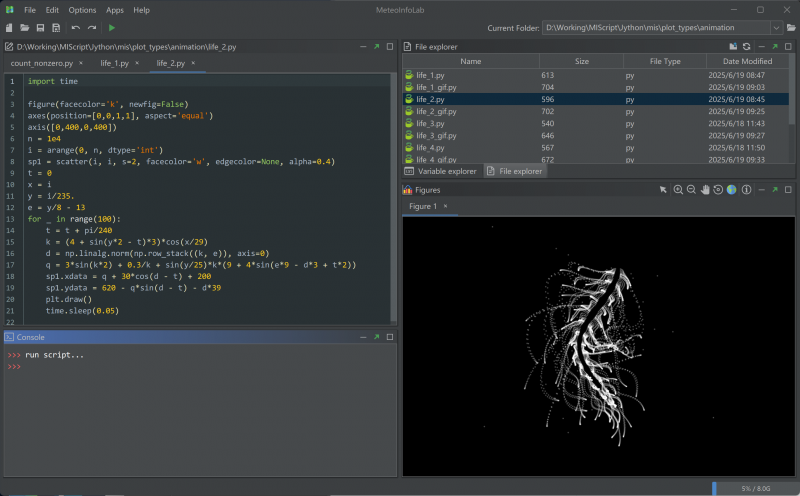This screenshot has height=496, width=800.
Task: Switch to the Variable explorer tab
Action: point(446,171)
